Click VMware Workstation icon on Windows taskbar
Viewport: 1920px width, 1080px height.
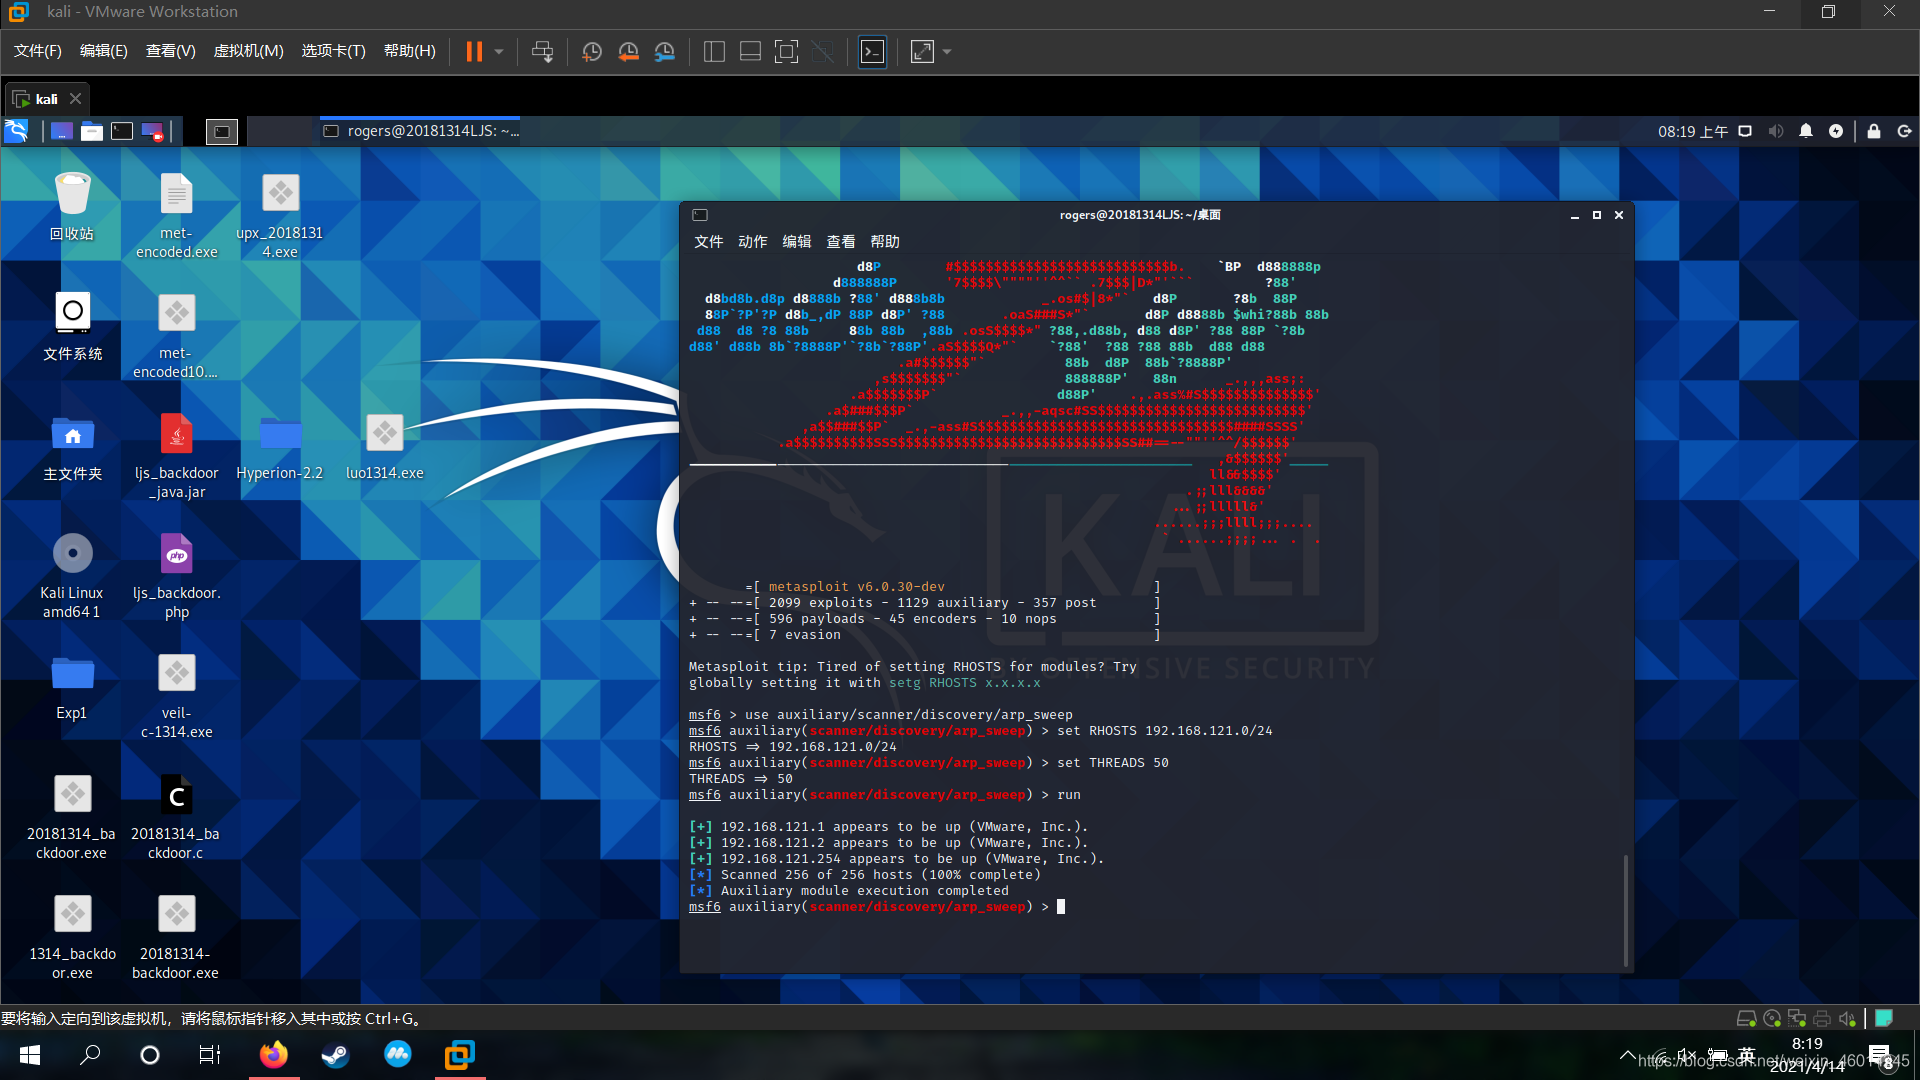click(x=459, y=1055)
